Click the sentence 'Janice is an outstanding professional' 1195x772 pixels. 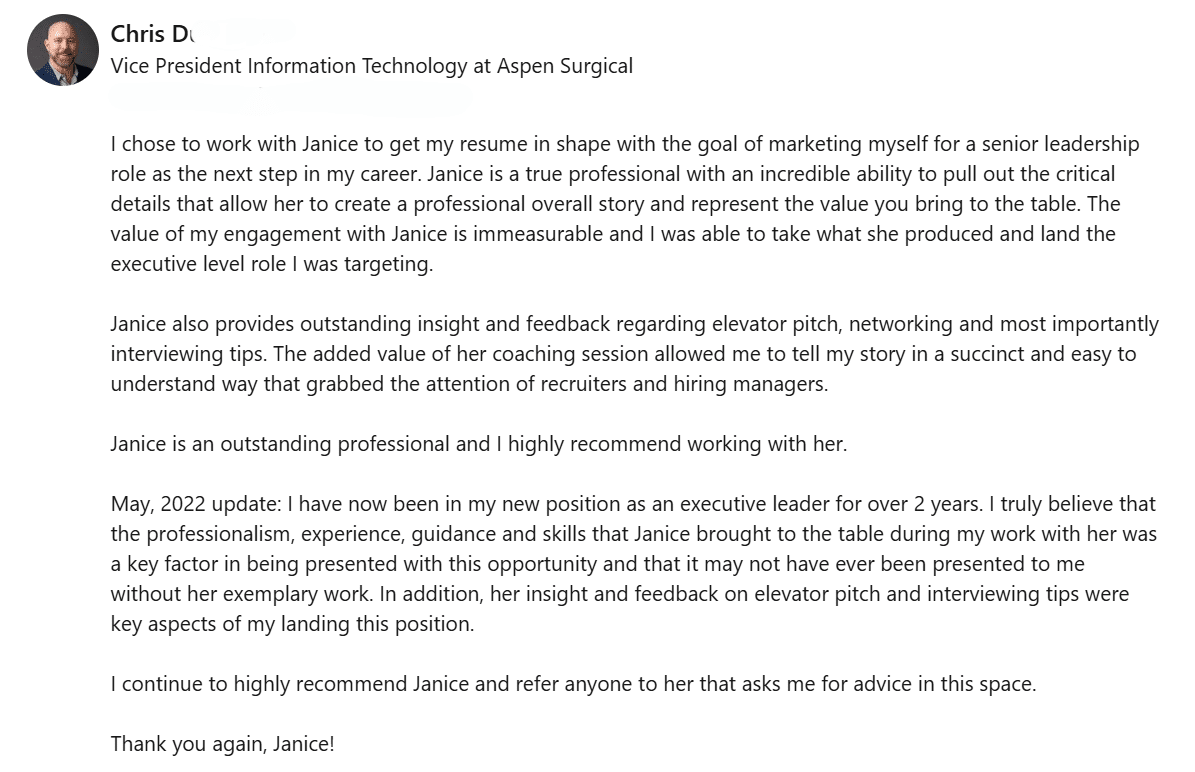click(478, 444)
